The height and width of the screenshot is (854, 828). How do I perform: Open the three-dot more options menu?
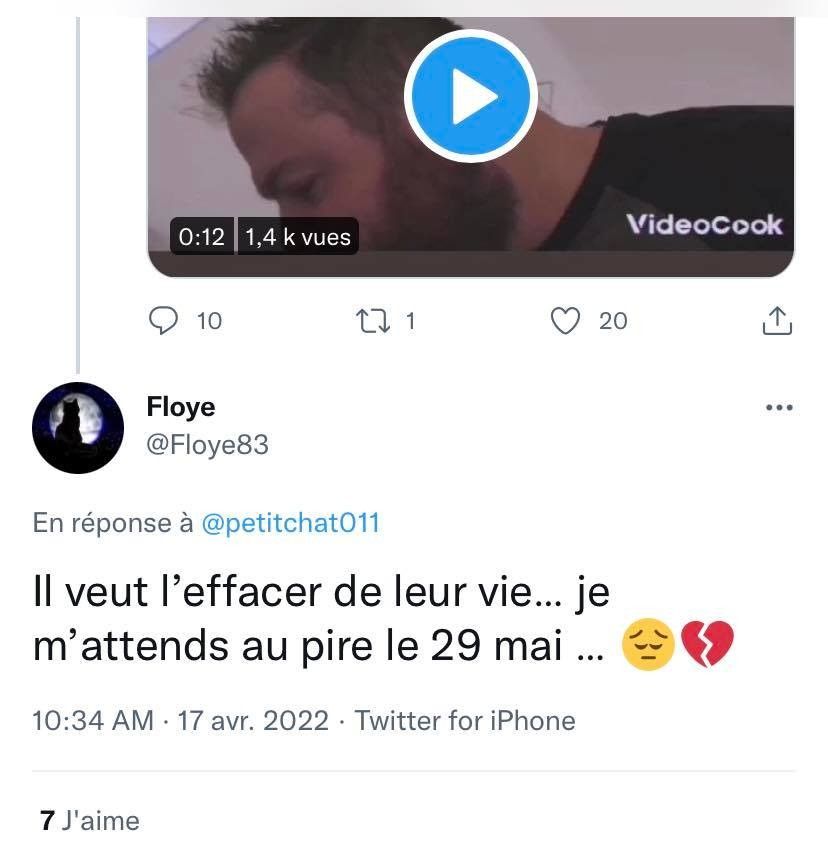pos(778,408)
